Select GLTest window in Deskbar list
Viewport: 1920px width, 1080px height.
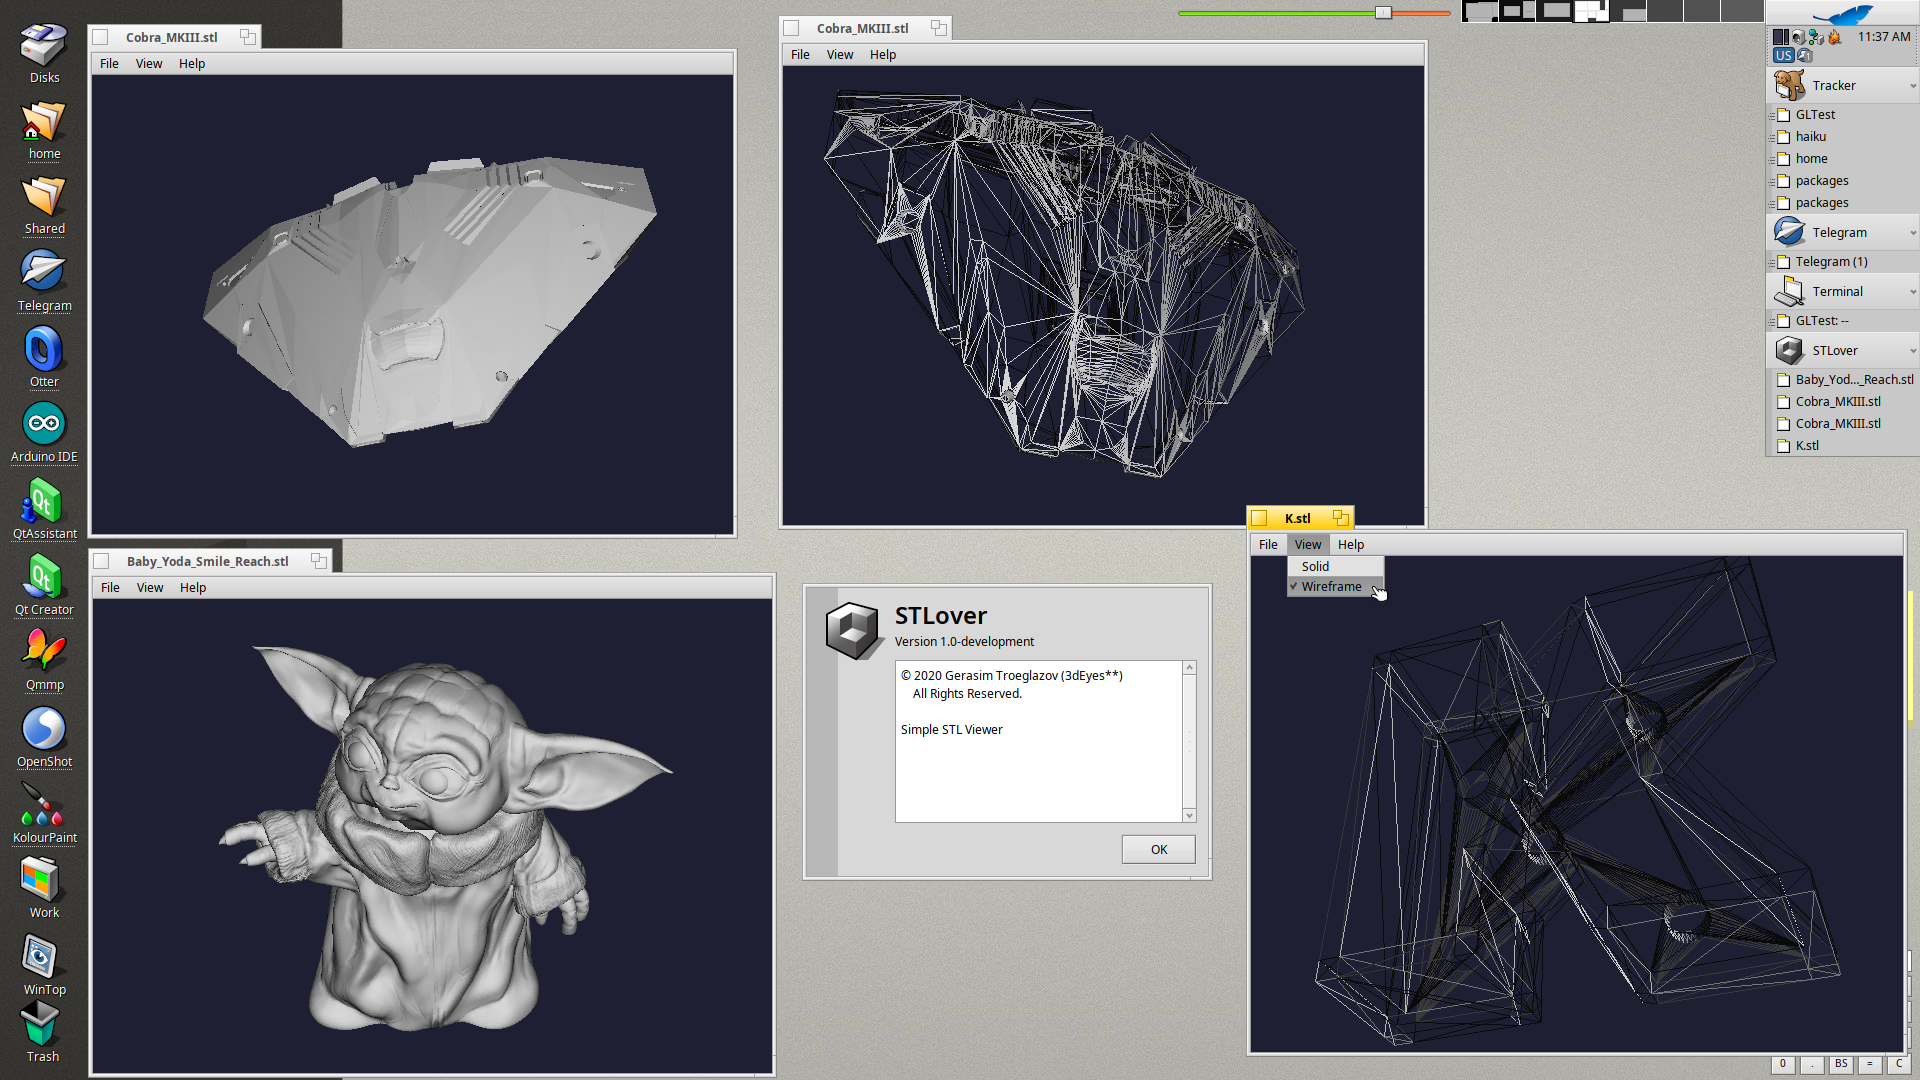tap(1842, 115)
